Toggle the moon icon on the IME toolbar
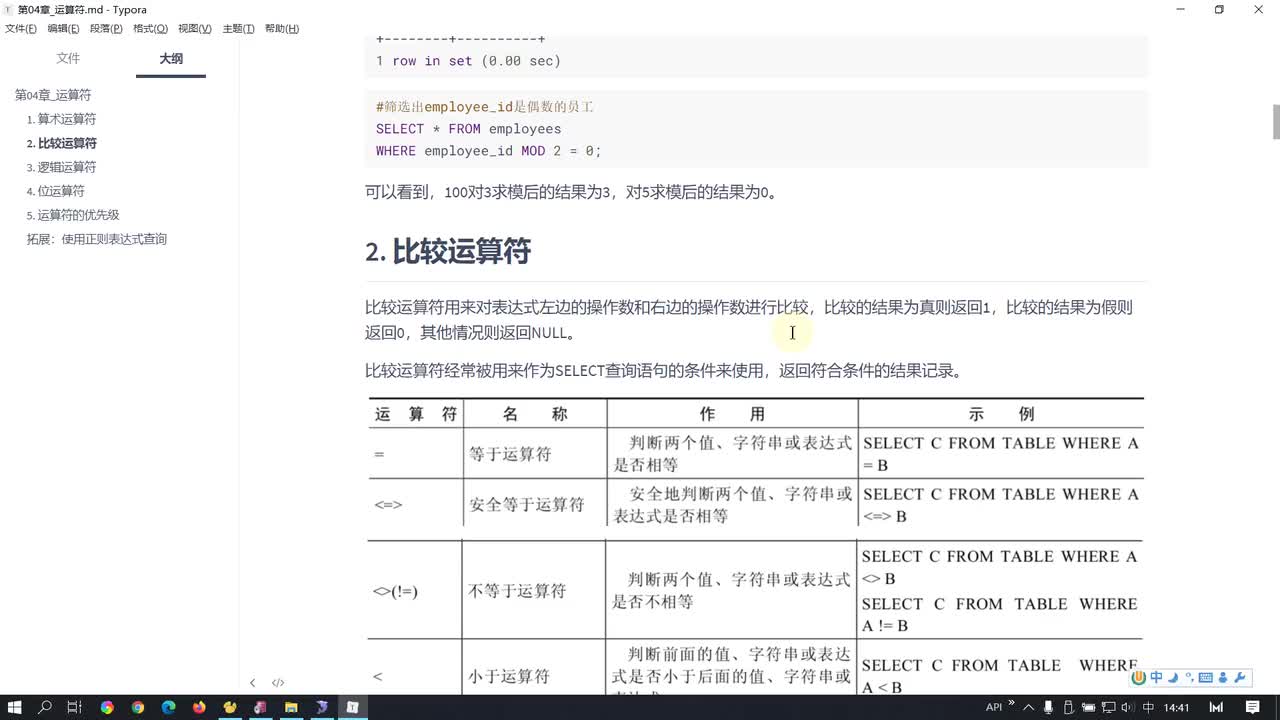 pos(1172,677)
